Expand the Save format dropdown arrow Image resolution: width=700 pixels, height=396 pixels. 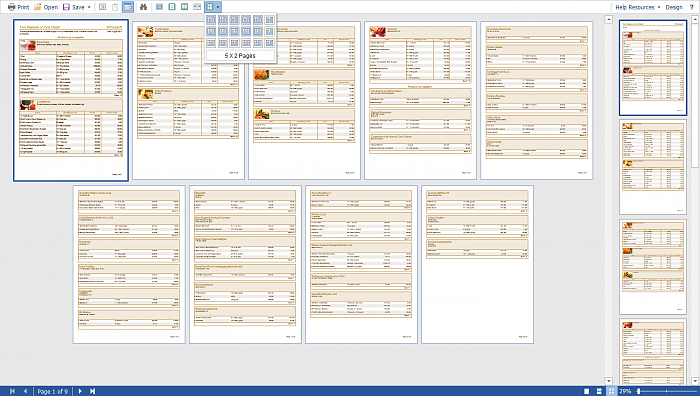tap(89, 7)
